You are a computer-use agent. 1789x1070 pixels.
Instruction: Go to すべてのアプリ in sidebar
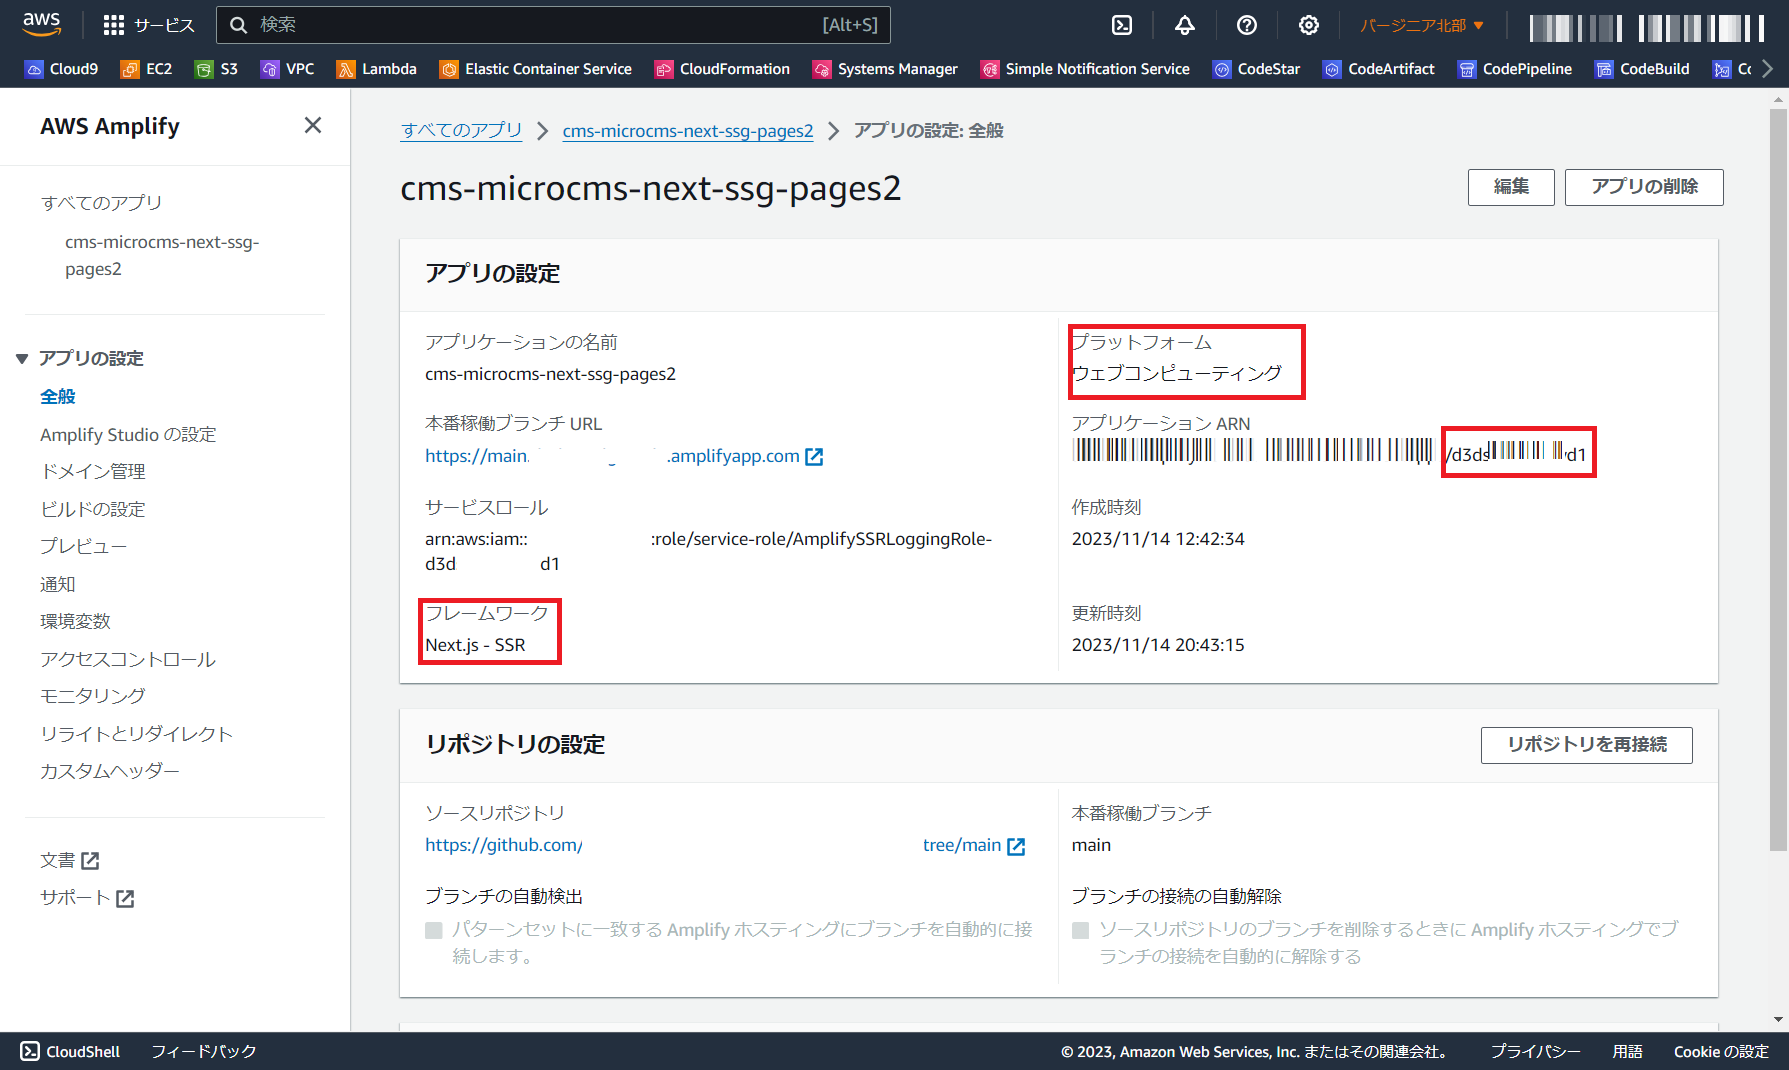101,202
